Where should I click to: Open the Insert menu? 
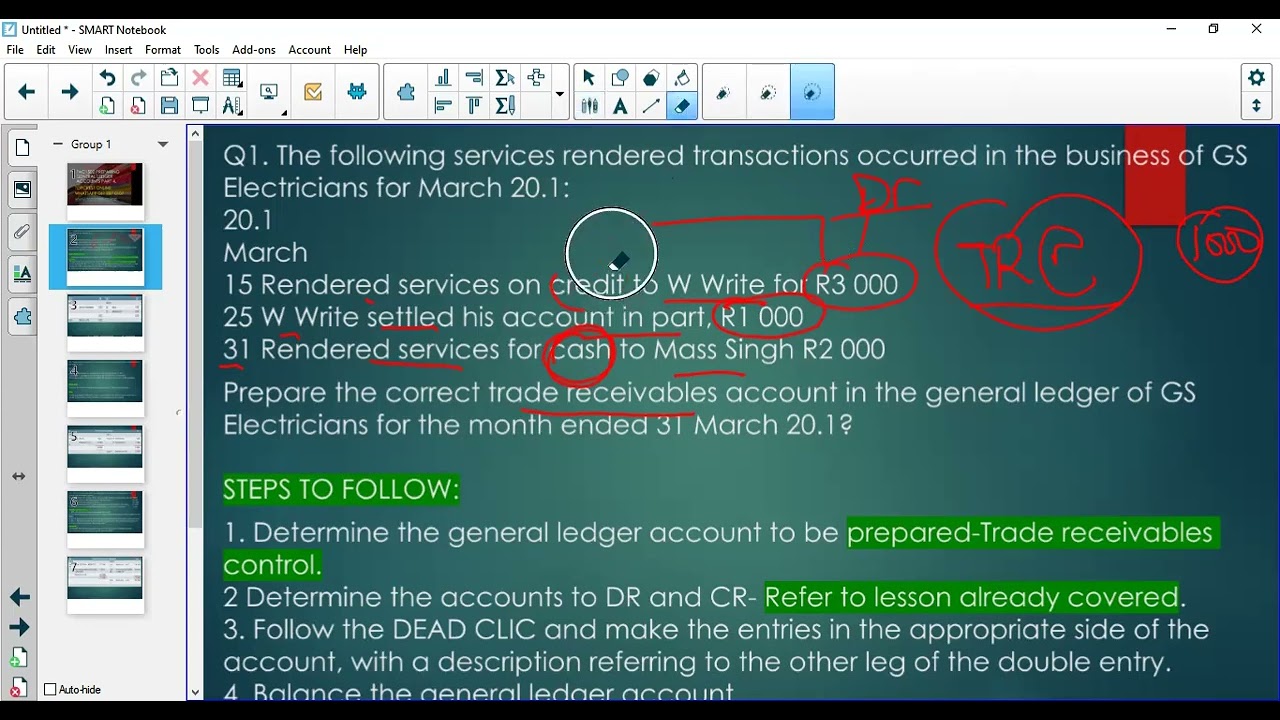coord(118,50)
